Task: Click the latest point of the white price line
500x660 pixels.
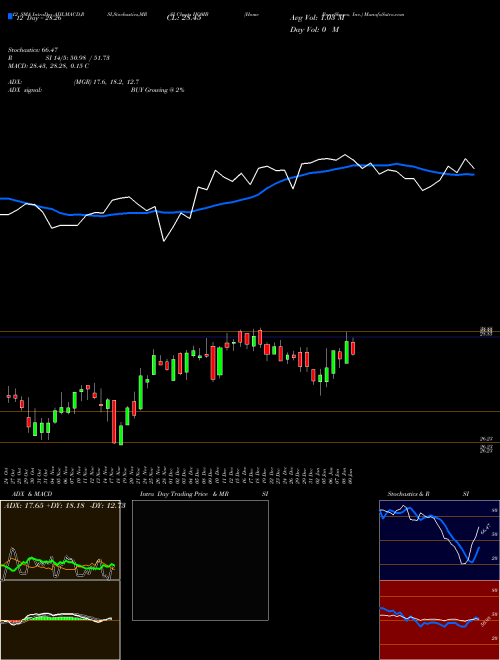Action: (x=474, y=168)
